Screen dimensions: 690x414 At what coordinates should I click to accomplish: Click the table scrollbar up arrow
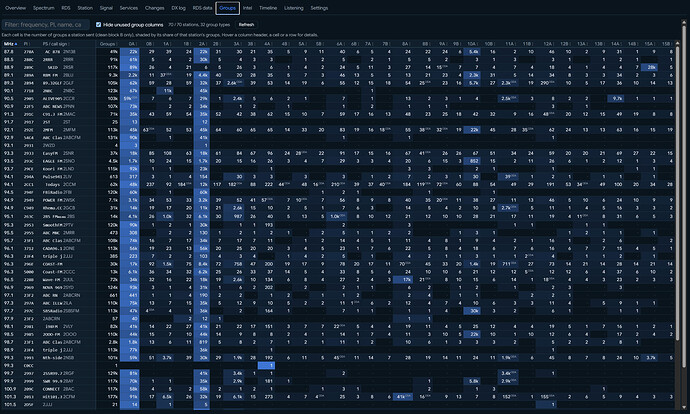(x=678, y=43)
